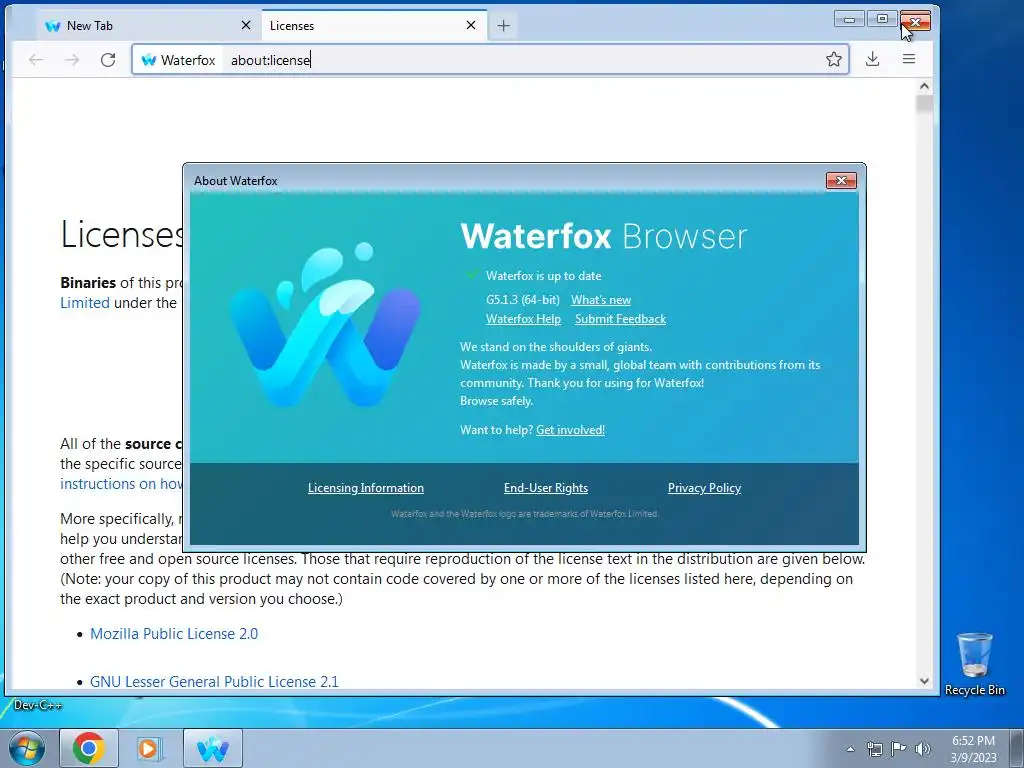Screen dimensions: 1024x768
Task: Click the browser back arrow
Action: click(36, 60)
